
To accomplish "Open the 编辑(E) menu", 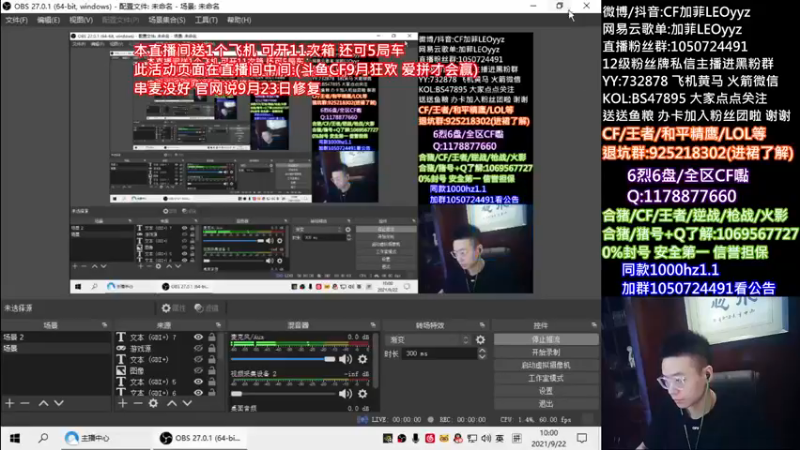I will [x=48, y=20].
